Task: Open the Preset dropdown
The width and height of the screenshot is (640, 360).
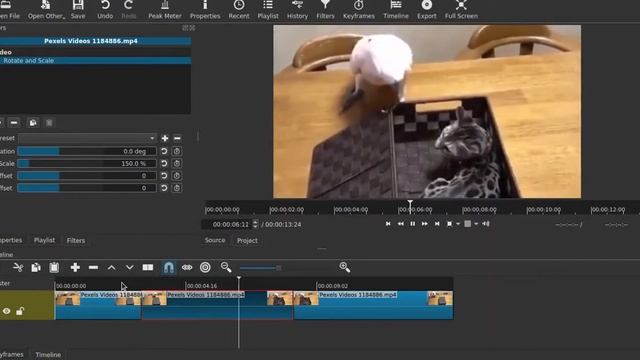Action: click(x=87, y=138)
